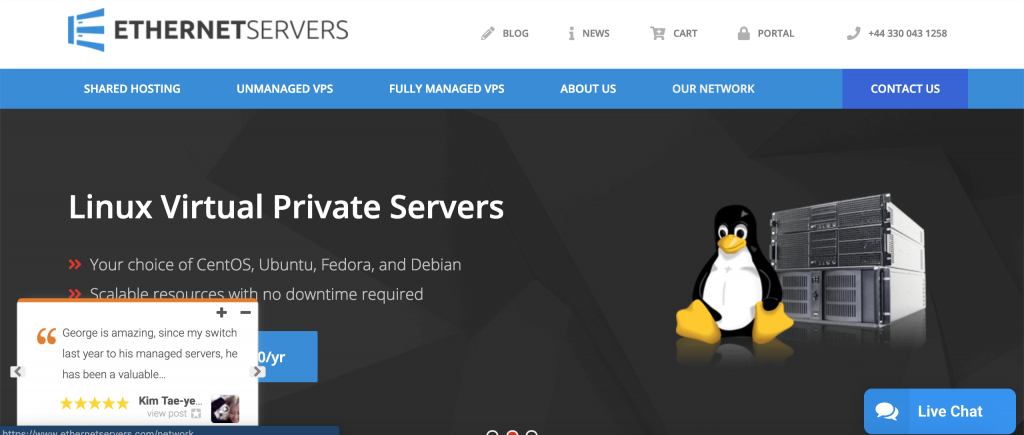Click the 'Your choice of CentOS, Ubuntu' text
This screenshot has width=1024, height=435.
(x=276, y=265)
